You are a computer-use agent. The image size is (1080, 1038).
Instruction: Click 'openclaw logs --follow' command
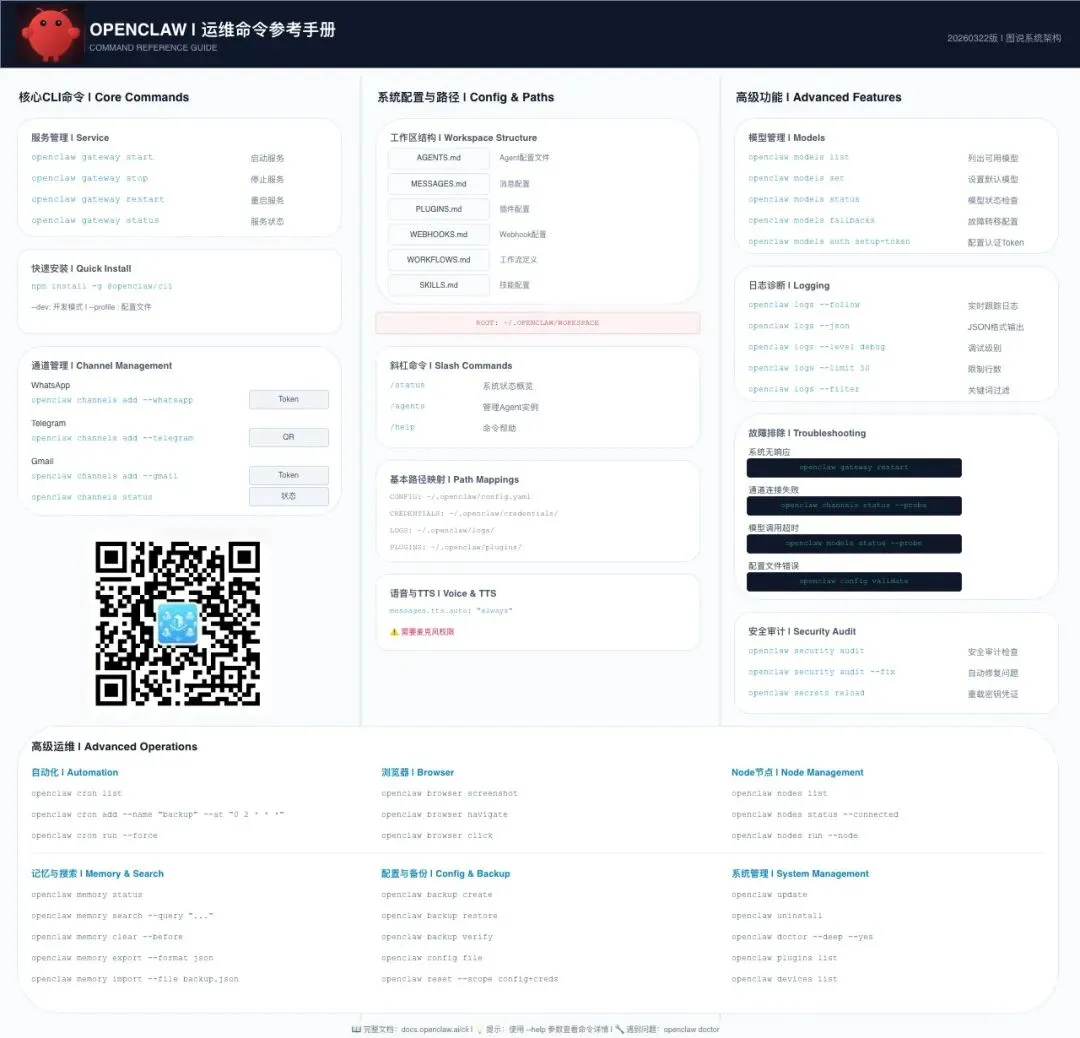804,305
